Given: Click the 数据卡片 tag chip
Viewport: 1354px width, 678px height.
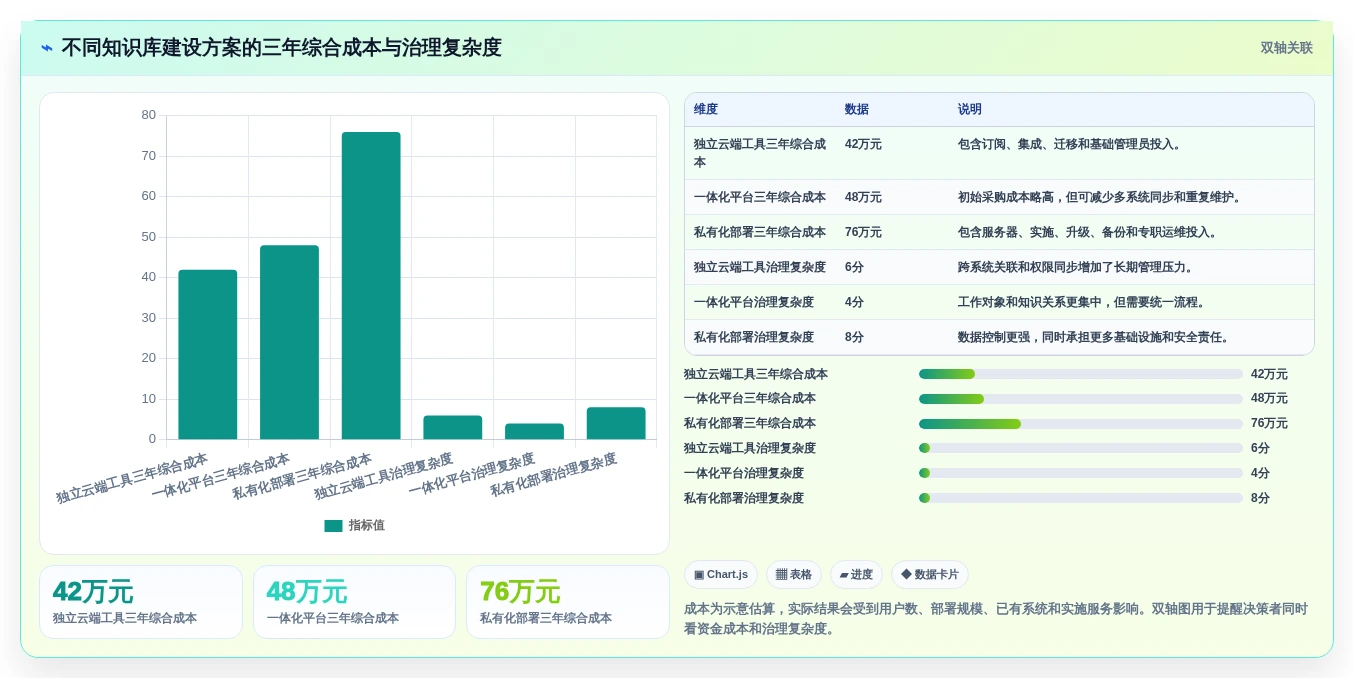Looking at the screenshot, I should (930, 574).
